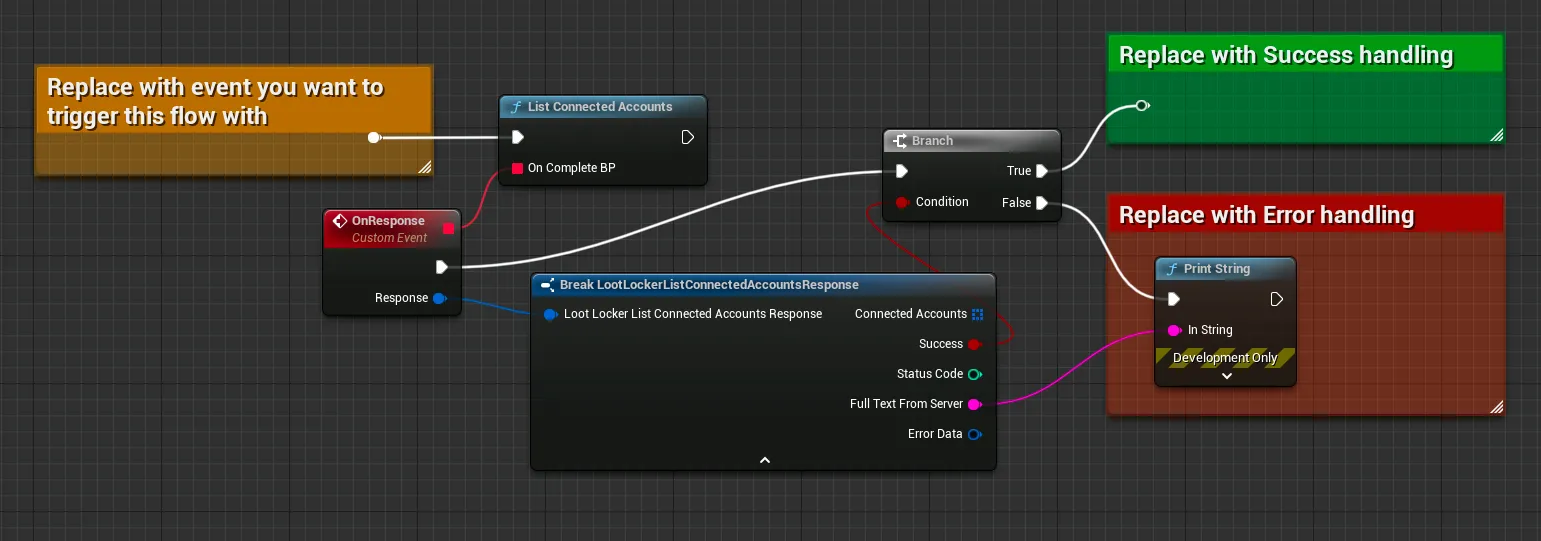
Task: Select the OnResponse Custom Event node header
Action: tap(392, 228)
